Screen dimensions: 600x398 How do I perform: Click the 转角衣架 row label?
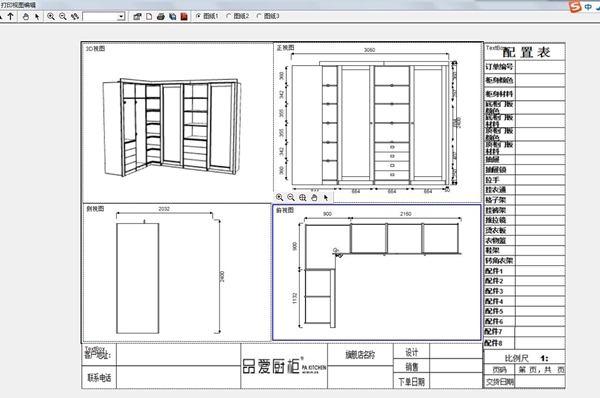[x=499, y=261]
